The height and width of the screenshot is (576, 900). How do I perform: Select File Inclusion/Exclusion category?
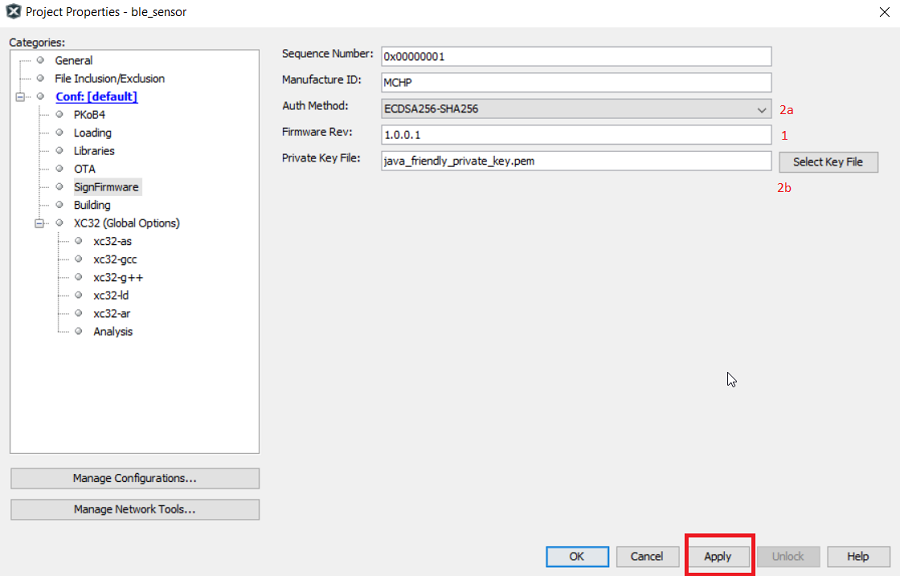[109, 79]
